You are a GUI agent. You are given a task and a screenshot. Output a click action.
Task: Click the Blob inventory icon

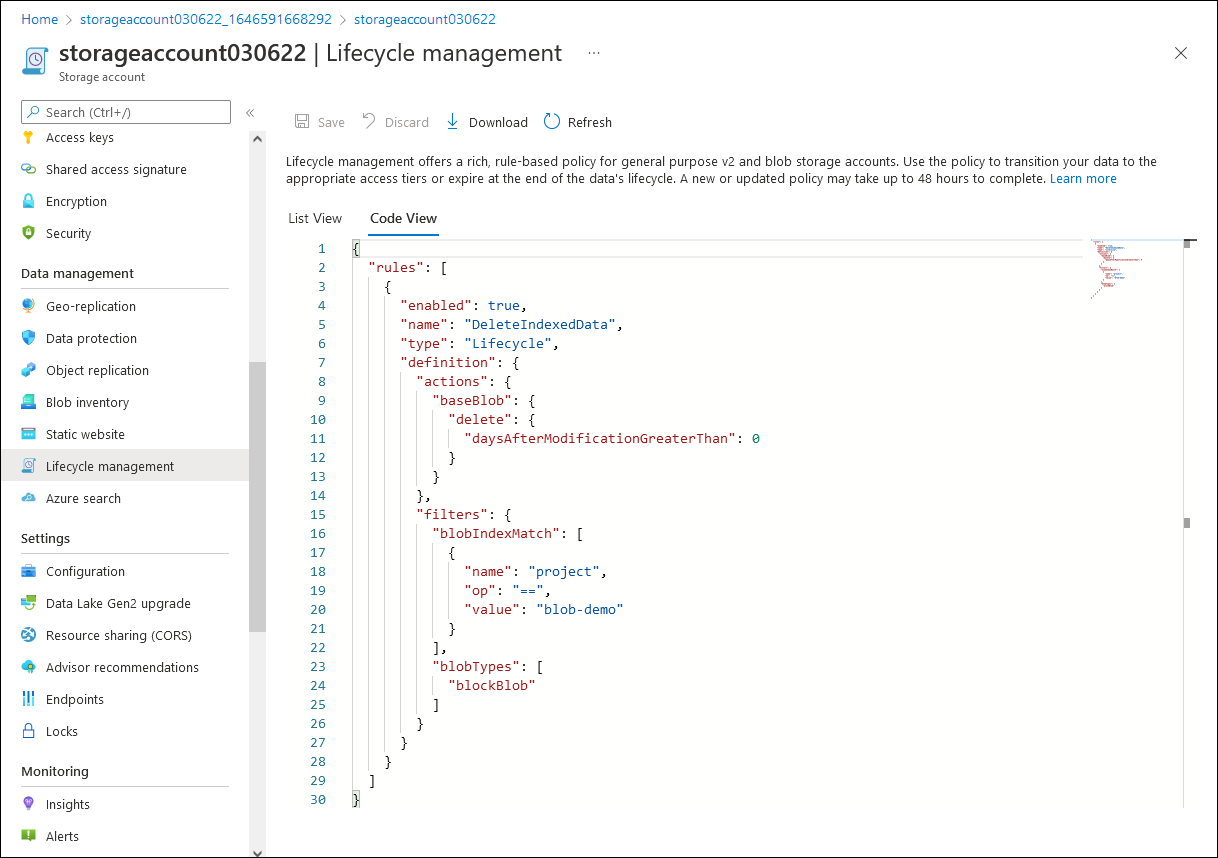(x=28, y=403)
